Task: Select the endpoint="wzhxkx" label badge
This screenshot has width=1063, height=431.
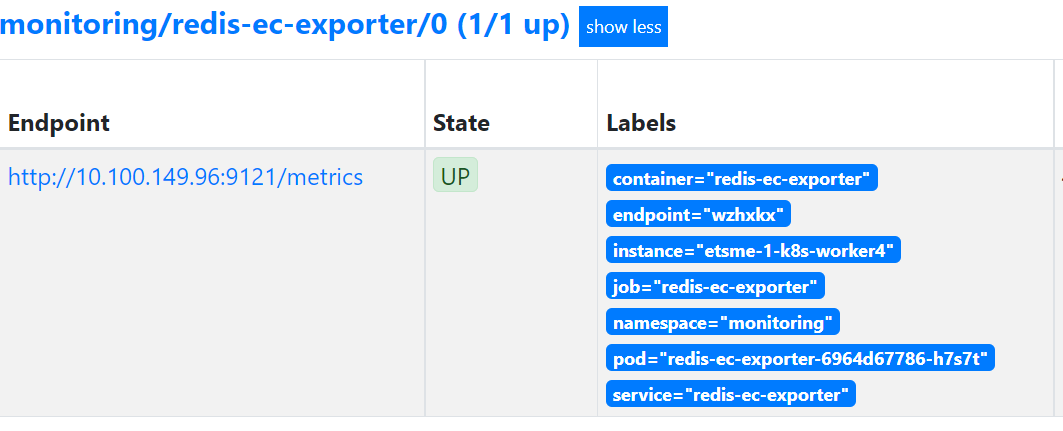Action: tap(699, 214)
